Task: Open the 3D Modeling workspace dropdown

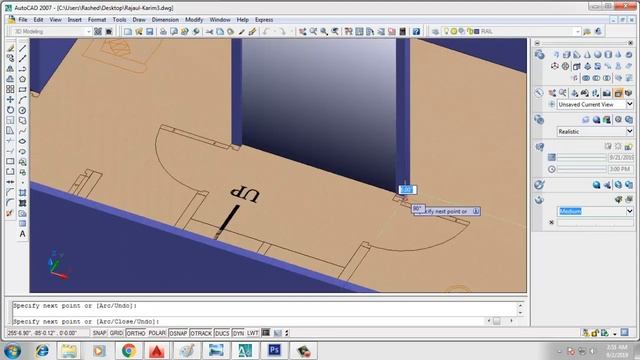Action: point(88,31)
